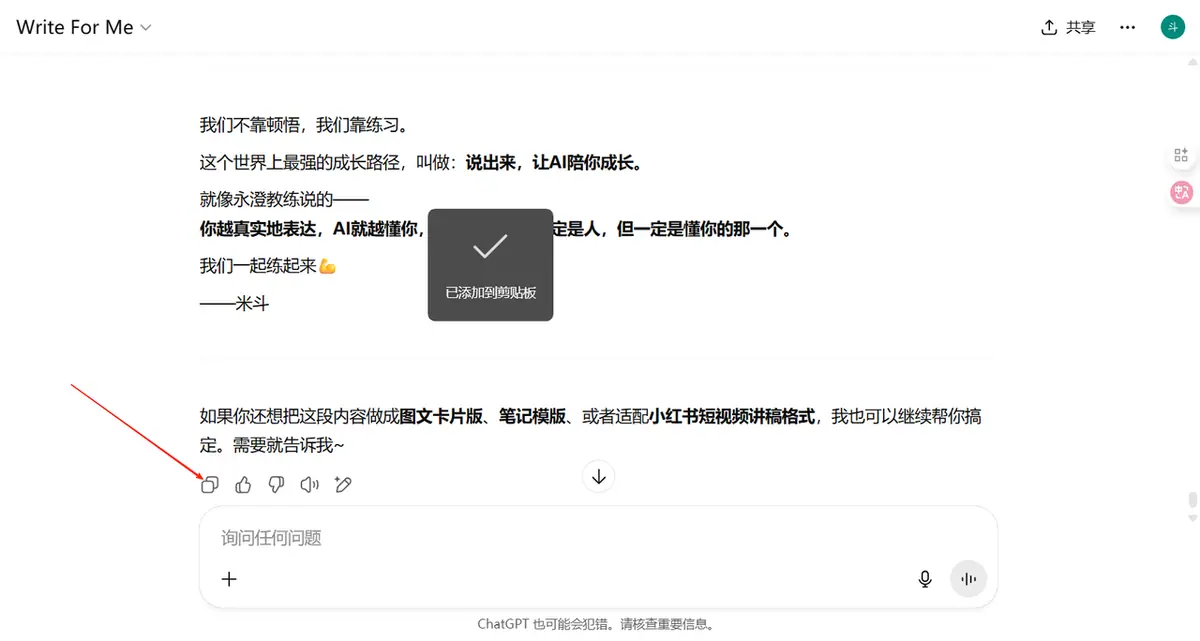
Task: Expand the Write For Me model dropdown
Action: [x=84, y=28]
